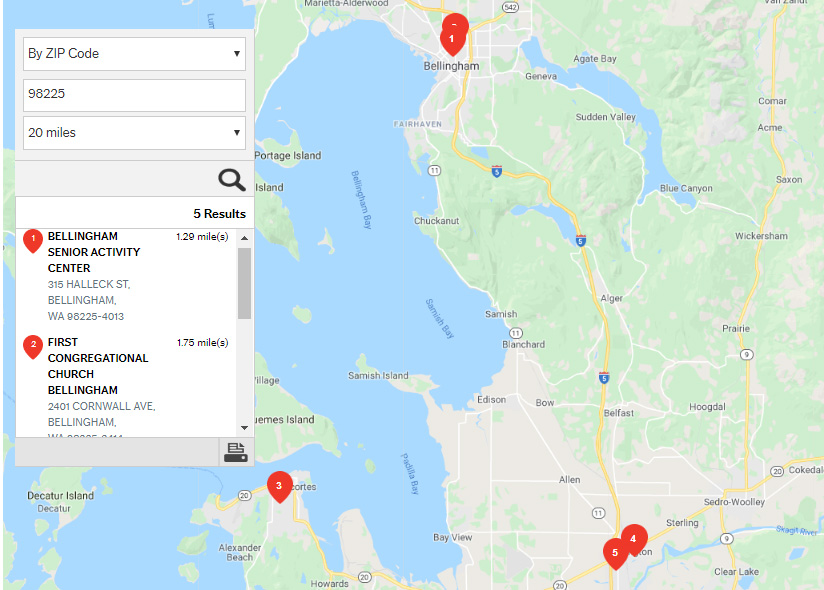Click the Geneva map label
The image size is (824, 590).
(x=541, y=76)
